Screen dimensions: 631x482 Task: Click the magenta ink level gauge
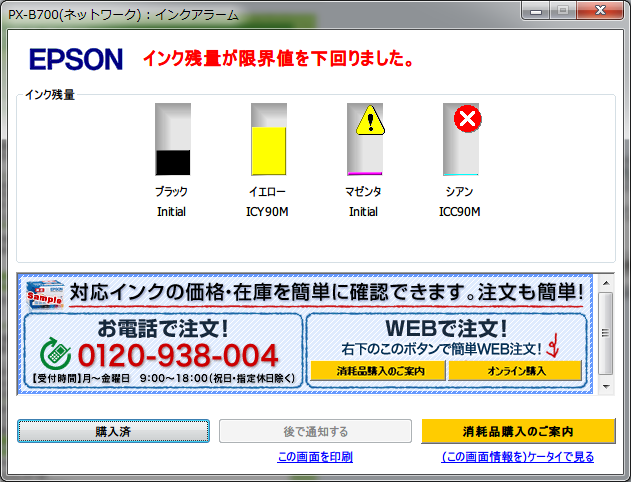365,139
